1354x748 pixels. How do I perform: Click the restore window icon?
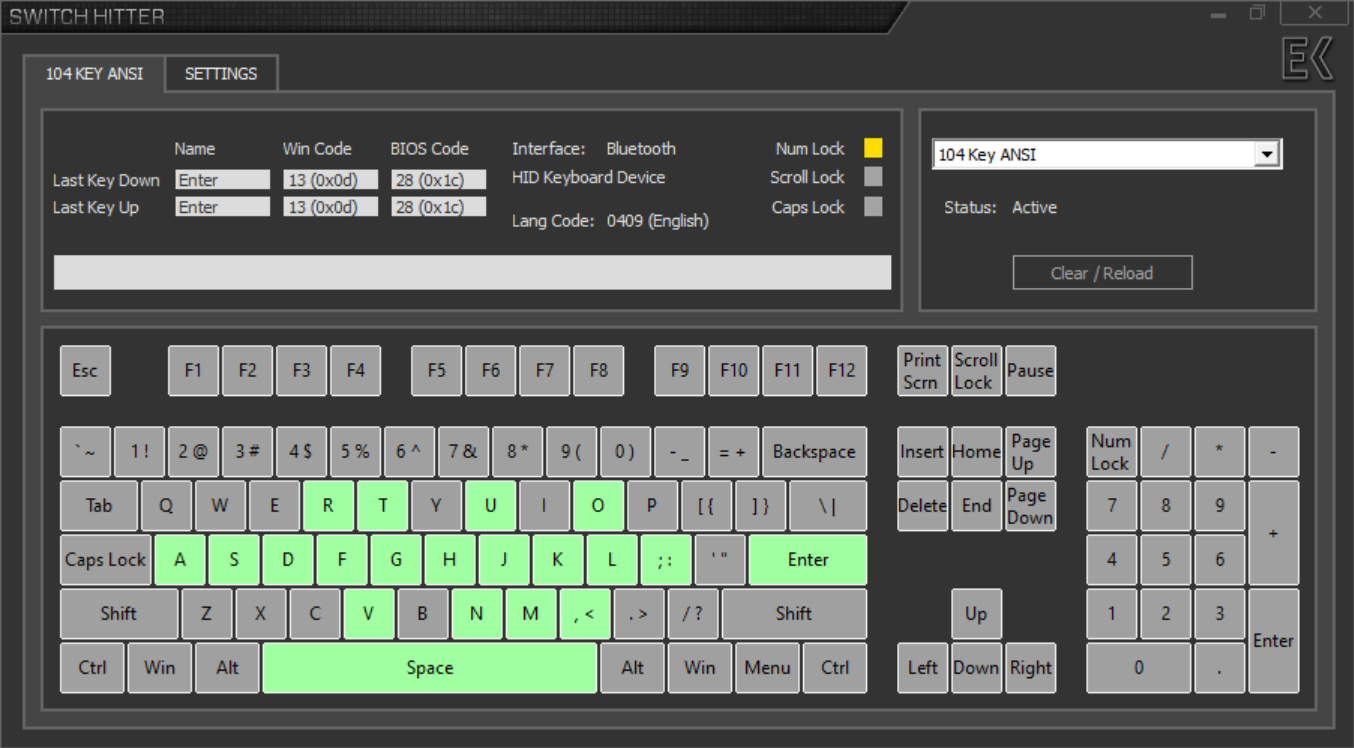click(x=1257, y=13)
